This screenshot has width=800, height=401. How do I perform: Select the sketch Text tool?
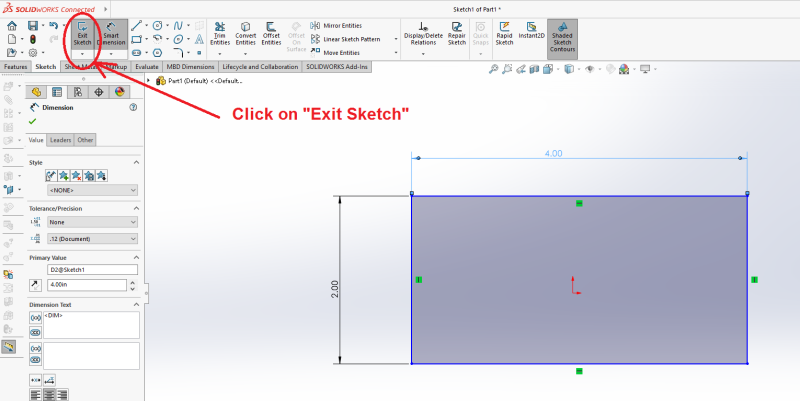pos(199,39)
